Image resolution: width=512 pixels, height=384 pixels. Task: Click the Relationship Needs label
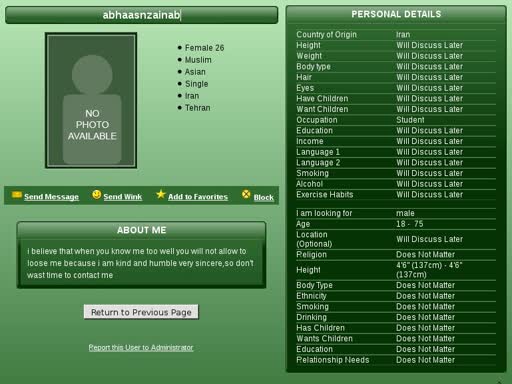tap(333, 360)
